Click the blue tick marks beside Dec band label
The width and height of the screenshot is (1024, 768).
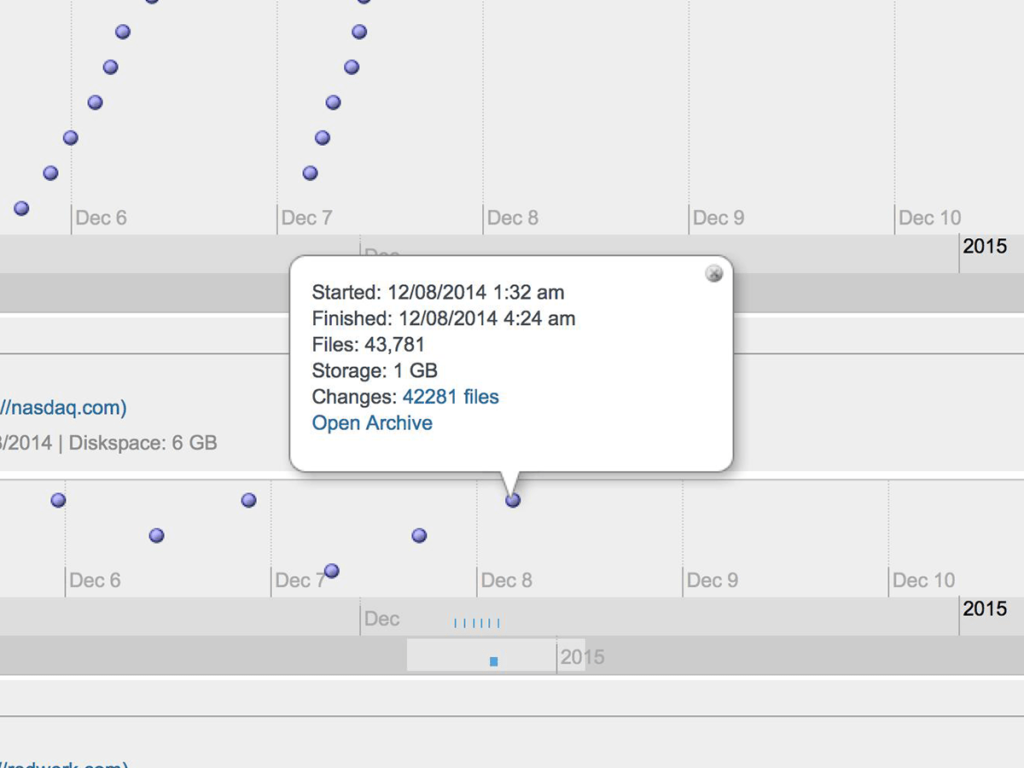point(477,623)
